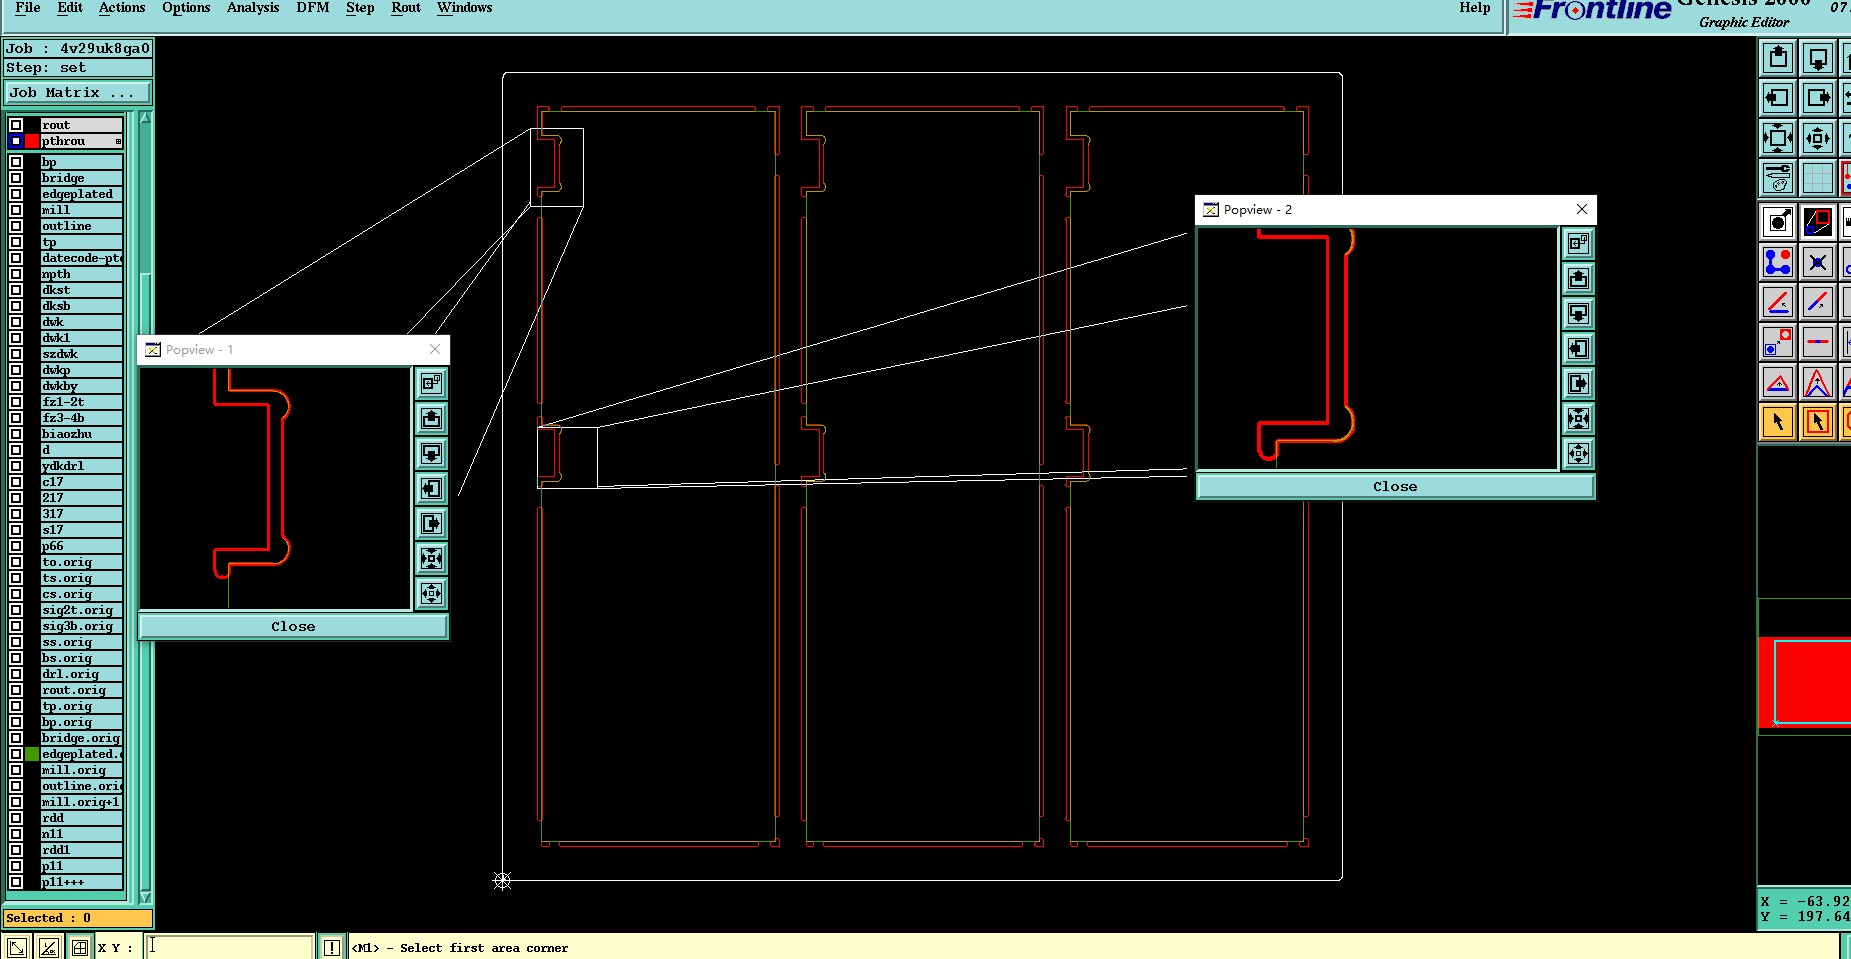
Task: Click the green color swatch beside edgeplated.orig
Action: click(32, 754)
